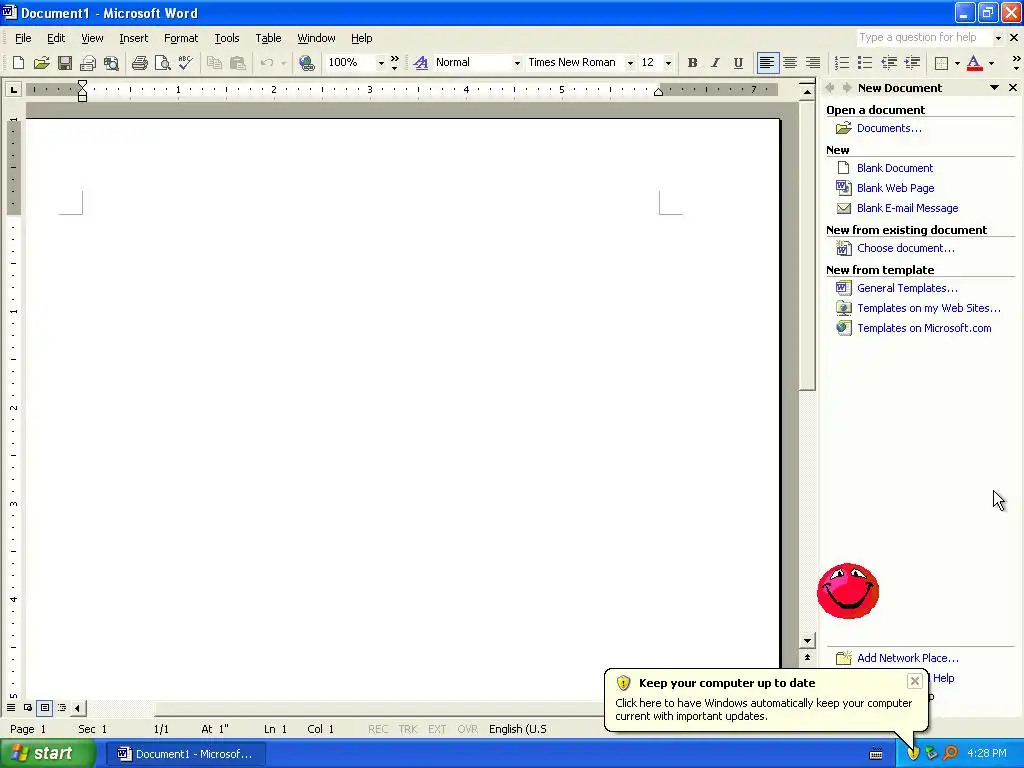Open the font color dropdown arrow
The height and width of the screenshot is (768, 1024).
click(991, 63)
